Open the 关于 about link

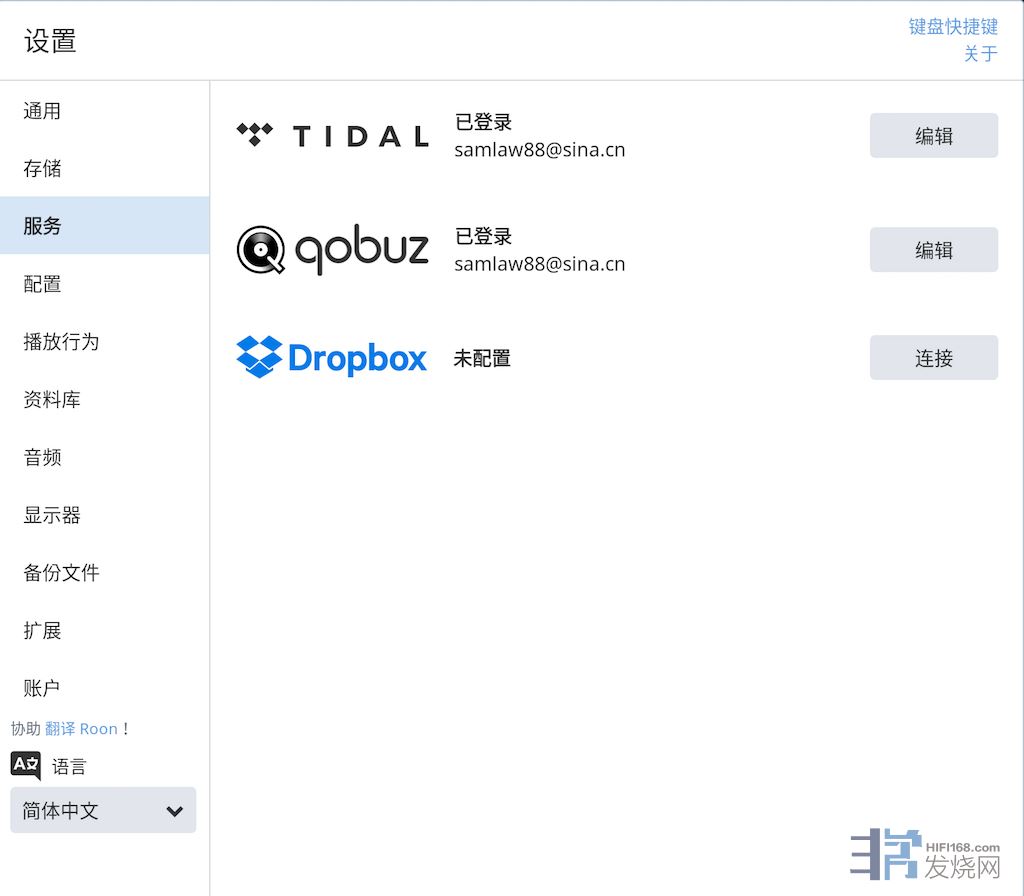980,54
